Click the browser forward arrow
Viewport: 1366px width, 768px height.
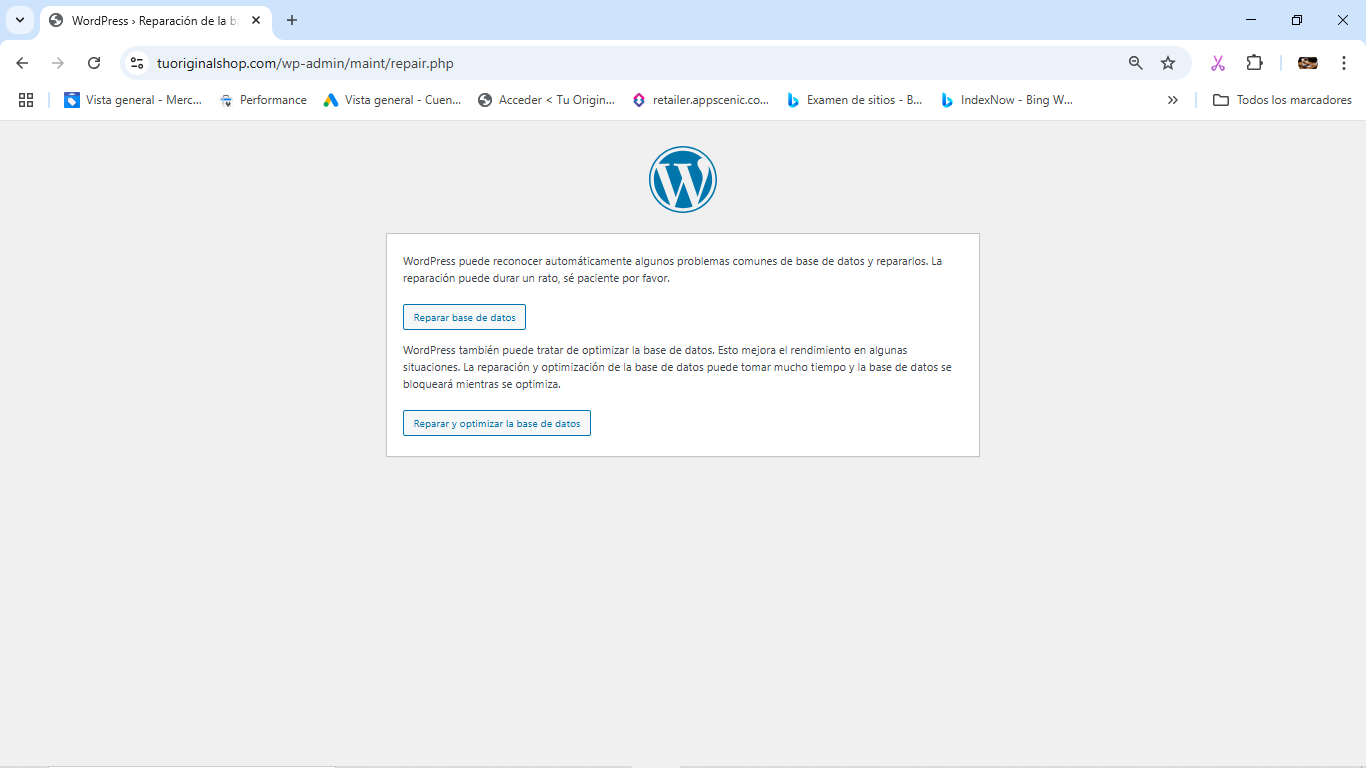point(58,63)
